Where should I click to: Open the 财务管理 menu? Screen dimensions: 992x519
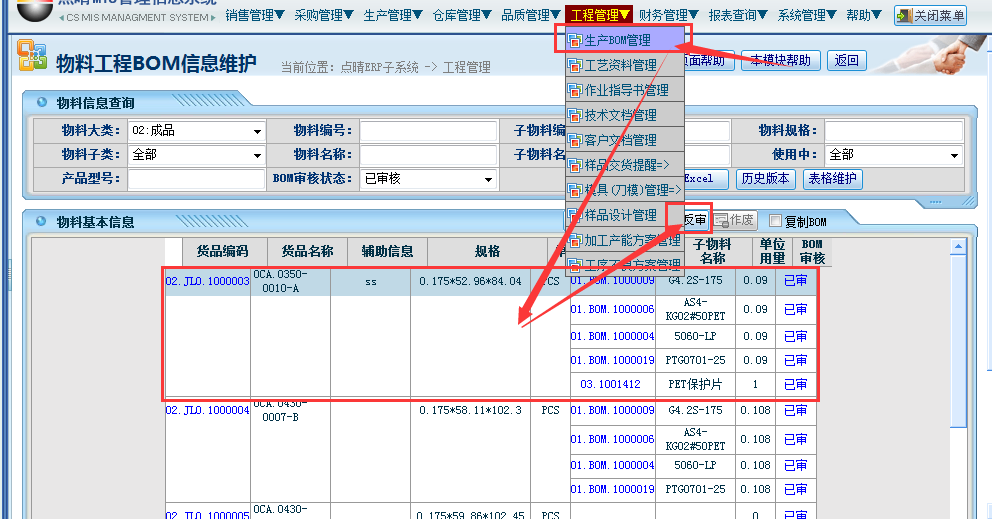(669, 15)
